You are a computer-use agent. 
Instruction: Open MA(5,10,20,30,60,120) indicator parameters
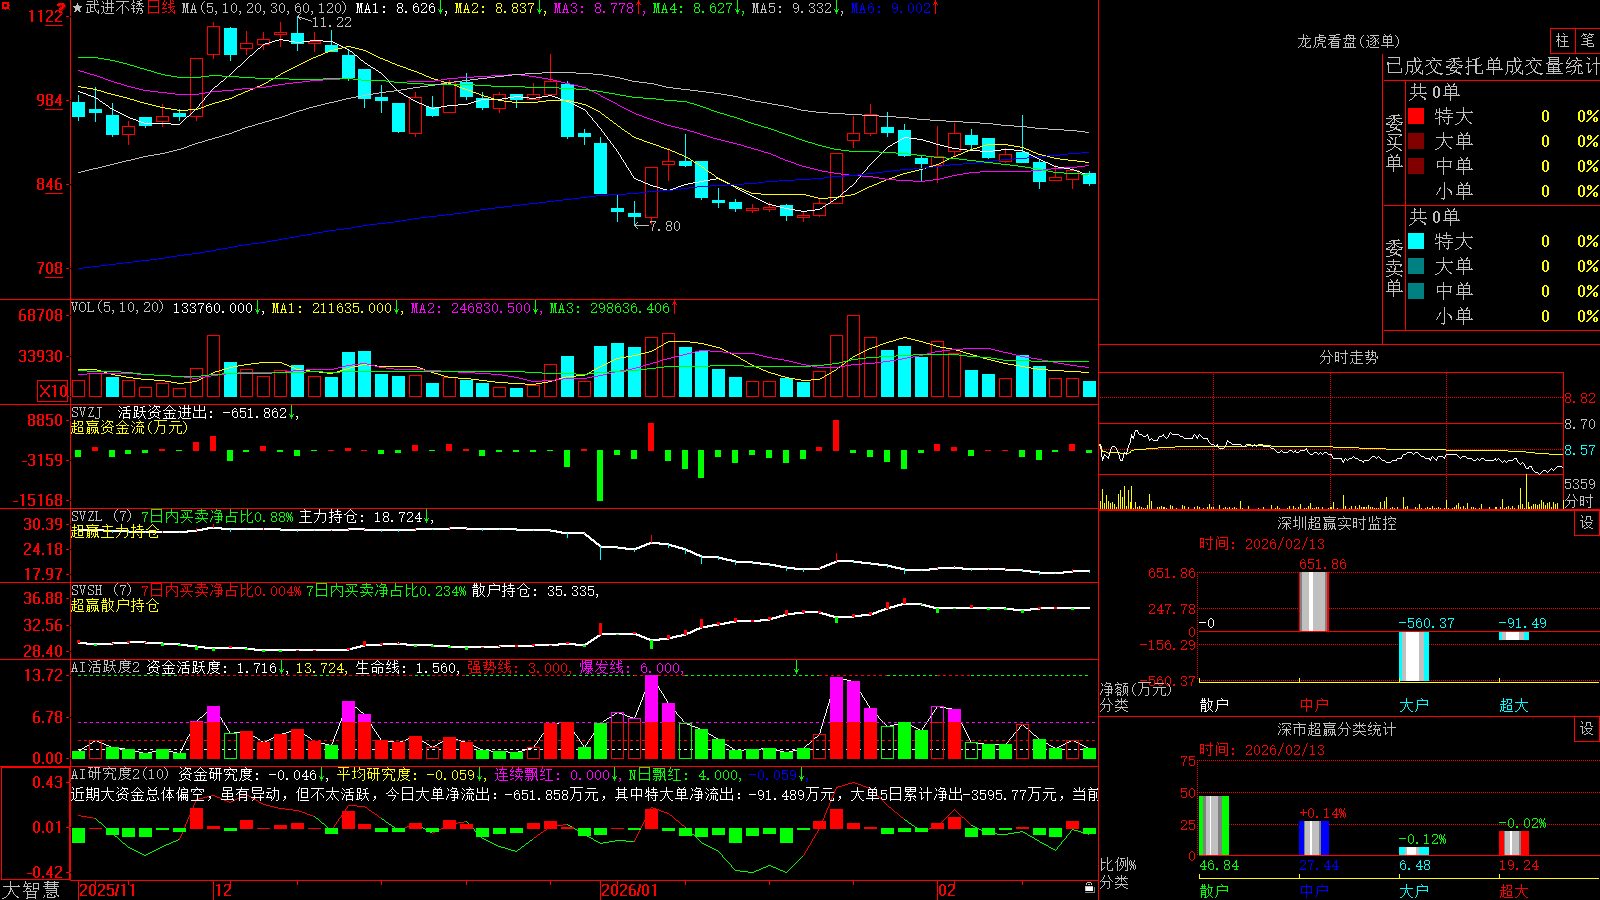(264, 8)
